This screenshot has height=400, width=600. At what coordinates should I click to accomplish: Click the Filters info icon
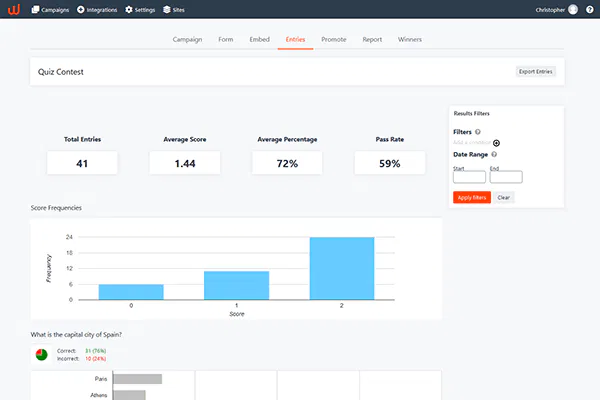[478, 132]
